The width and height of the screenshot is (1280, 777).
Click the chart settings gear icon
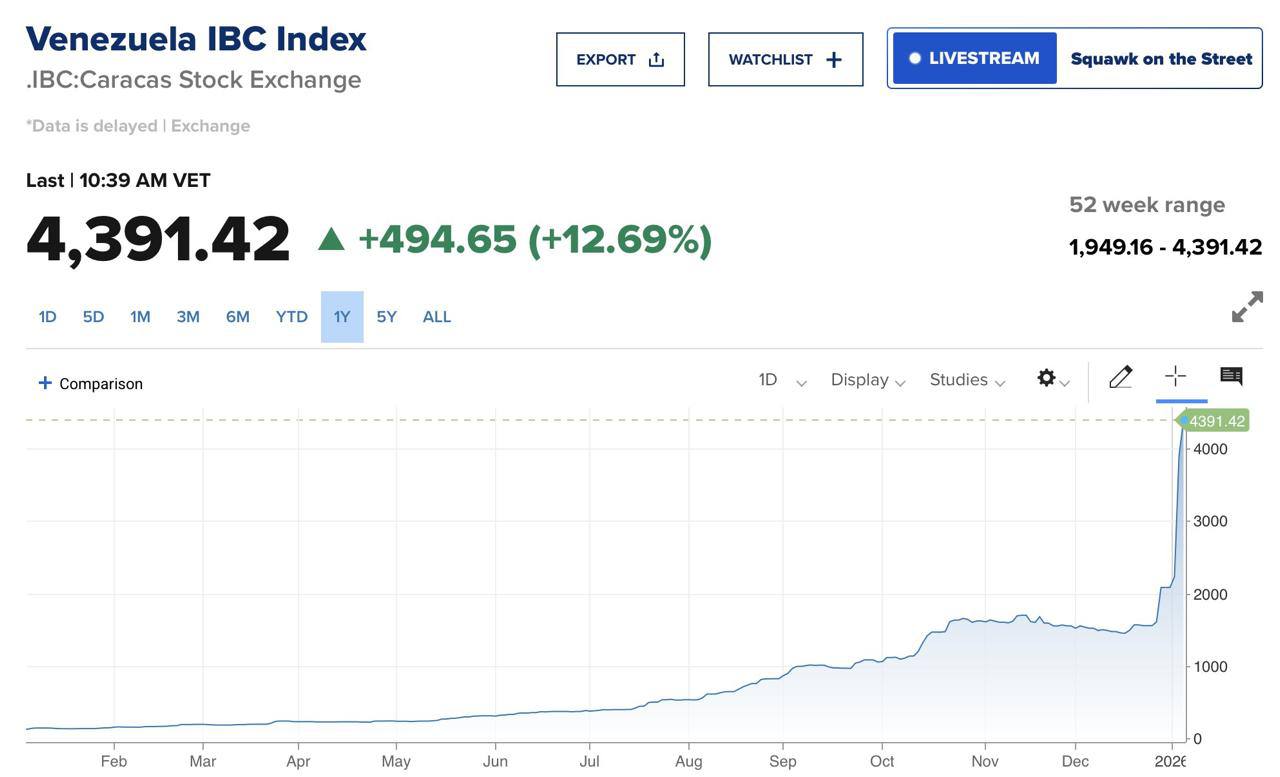(1047, 378)
